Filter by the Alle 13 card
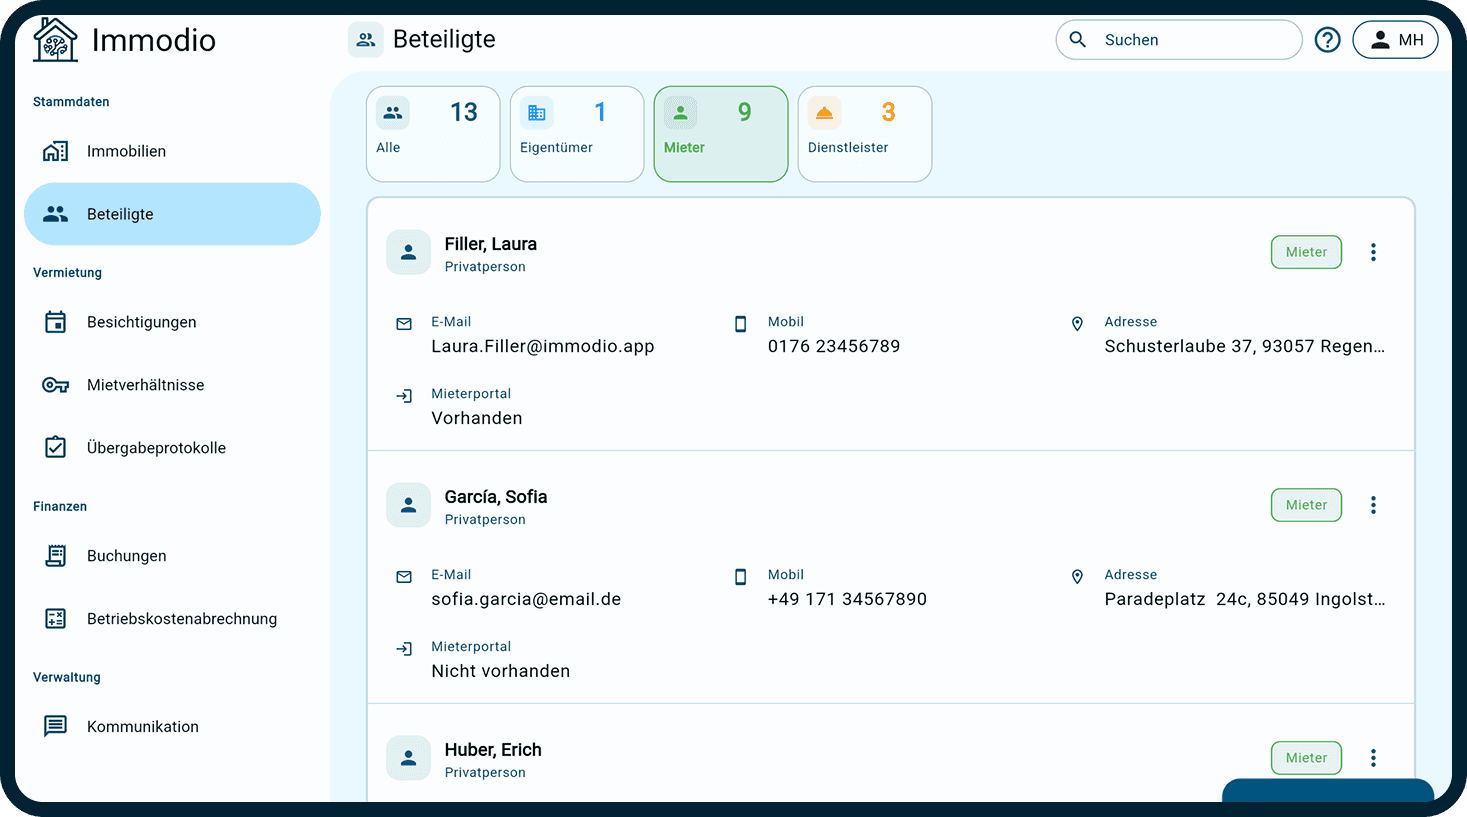The height and width of the screenshot is (817, 1467). click(433, 134)
